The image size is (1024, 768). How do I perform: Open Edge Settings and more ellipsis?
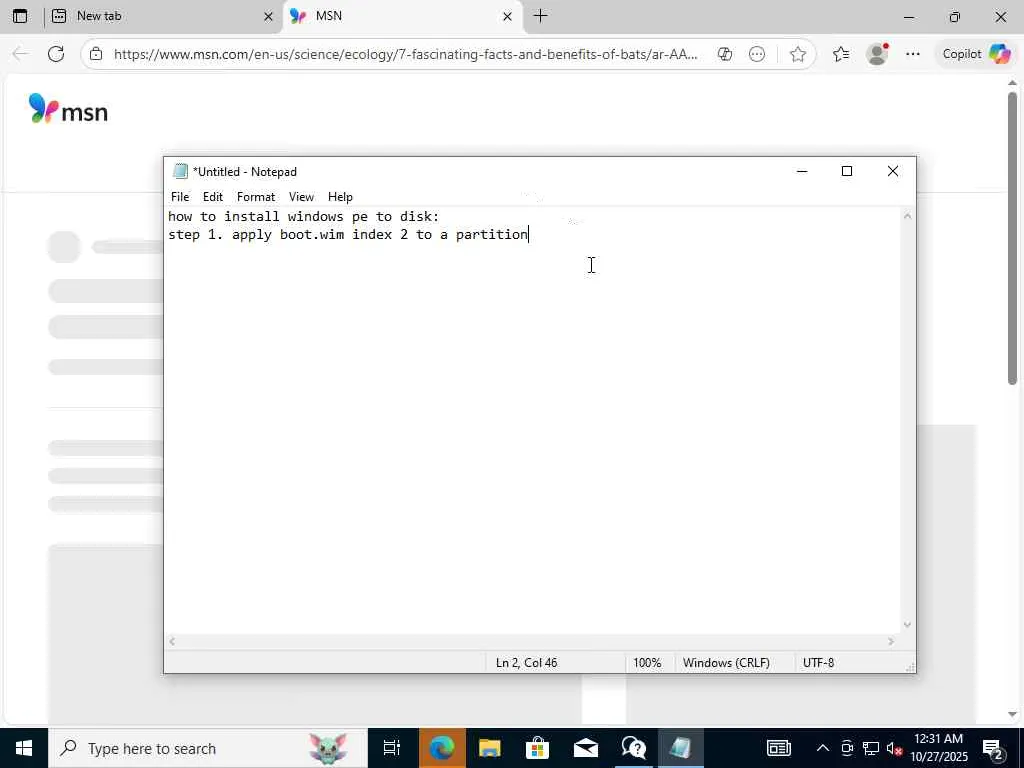913,54
